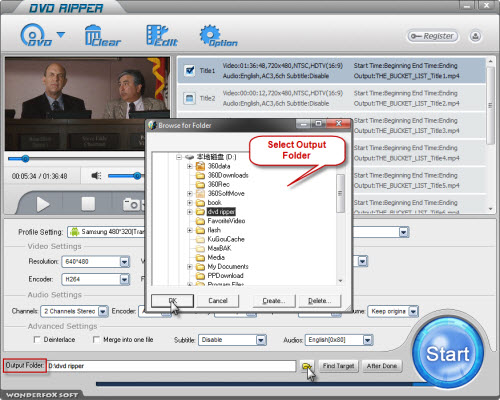This screenshot has height=400, width=500.
Task: Check the Title2 checkbox
Action: 190,98
